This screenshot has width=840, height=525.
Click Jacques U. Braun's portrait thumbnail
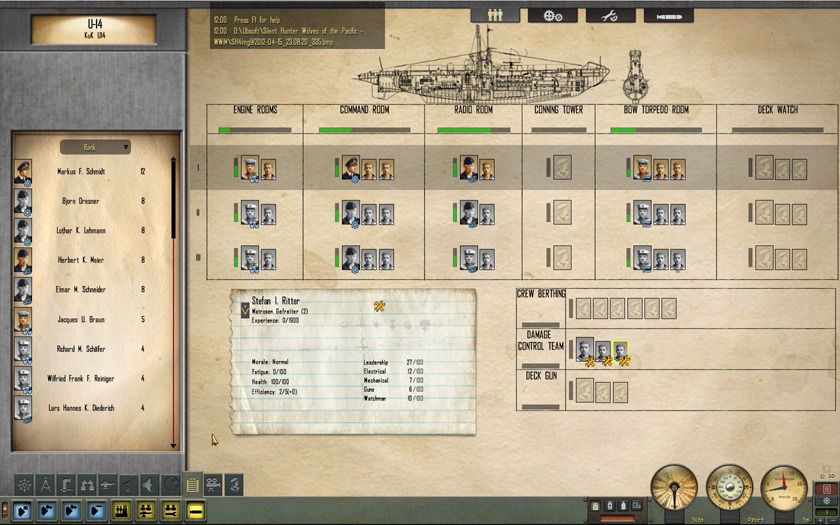coord(22,320)
